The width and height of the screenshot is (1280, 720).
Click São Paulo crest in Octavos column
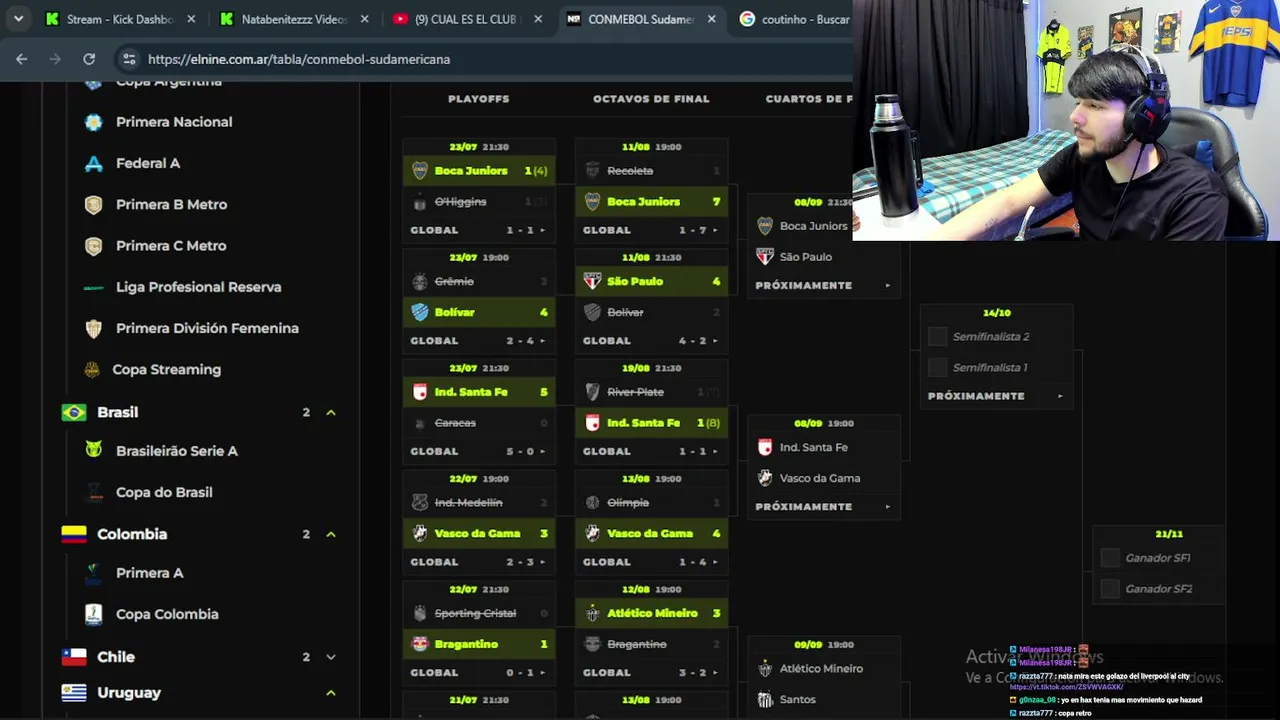(x=592, y=281)
